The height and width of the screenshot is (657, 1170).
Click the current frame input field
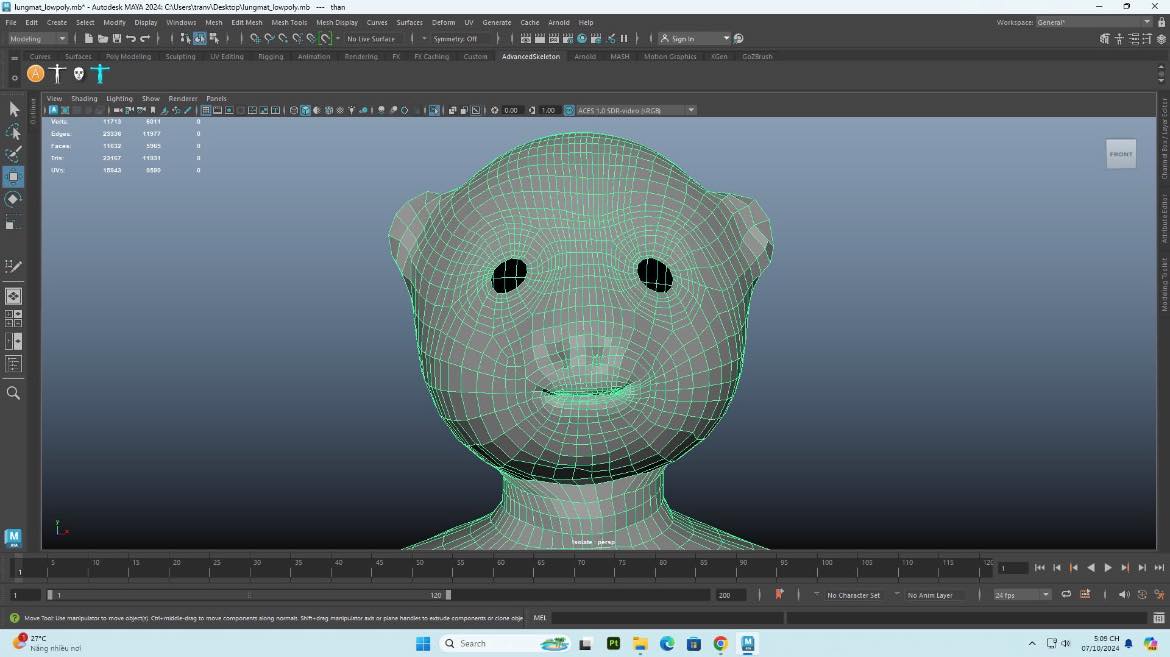click(1013, 568)
